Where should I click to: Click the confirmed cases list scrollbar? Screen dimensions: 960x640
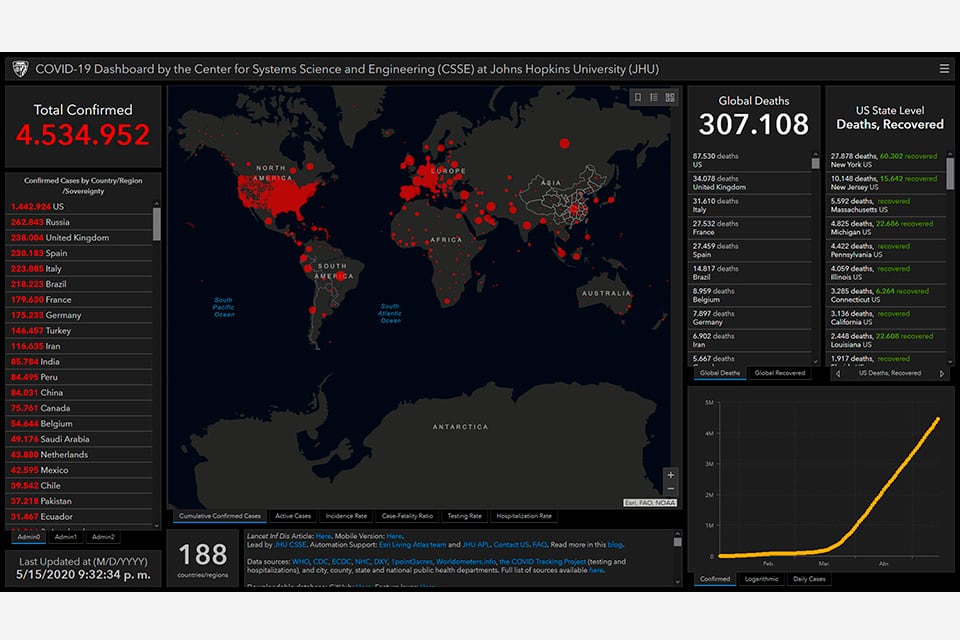tap(156, 223)
